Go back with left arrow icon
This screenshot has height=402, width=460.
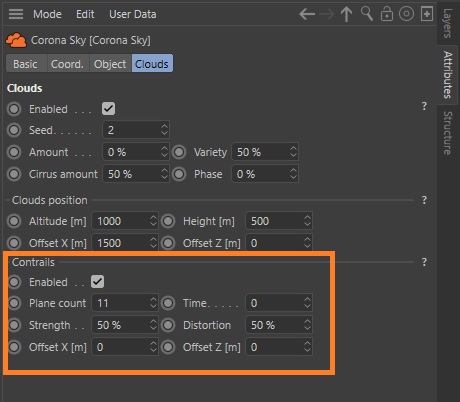click(x=307, y=14)
